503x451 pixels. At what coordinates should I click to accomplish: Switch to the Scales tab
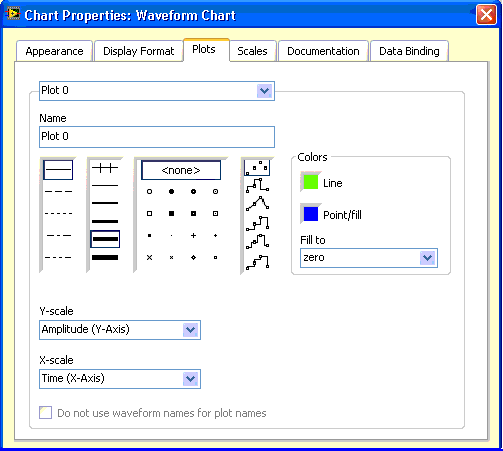252,51
